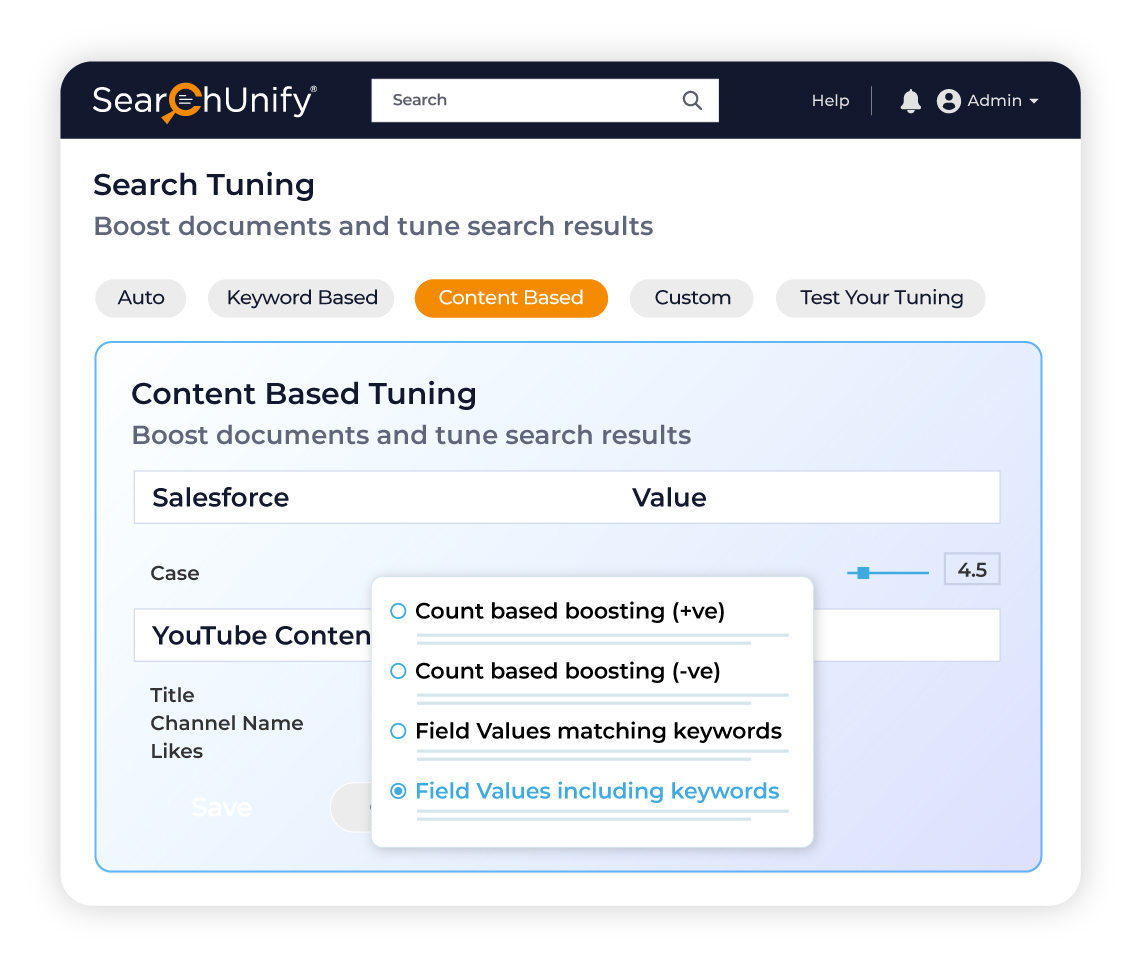The image size is (1140, 964).
Task: Switch to the Keyword Based tab
Action: (x=302, y=298)
